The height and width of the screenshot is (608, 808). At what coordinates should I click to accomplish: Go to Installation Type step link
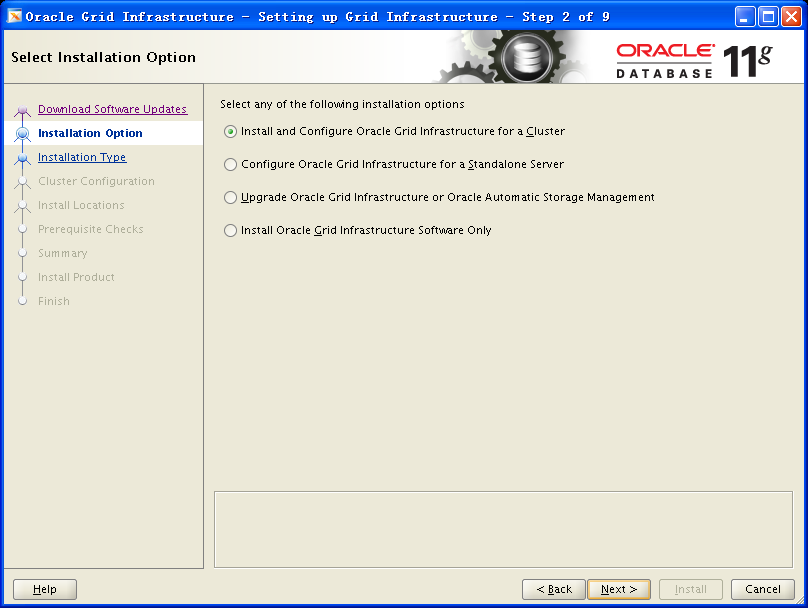(x=82, y=157)
